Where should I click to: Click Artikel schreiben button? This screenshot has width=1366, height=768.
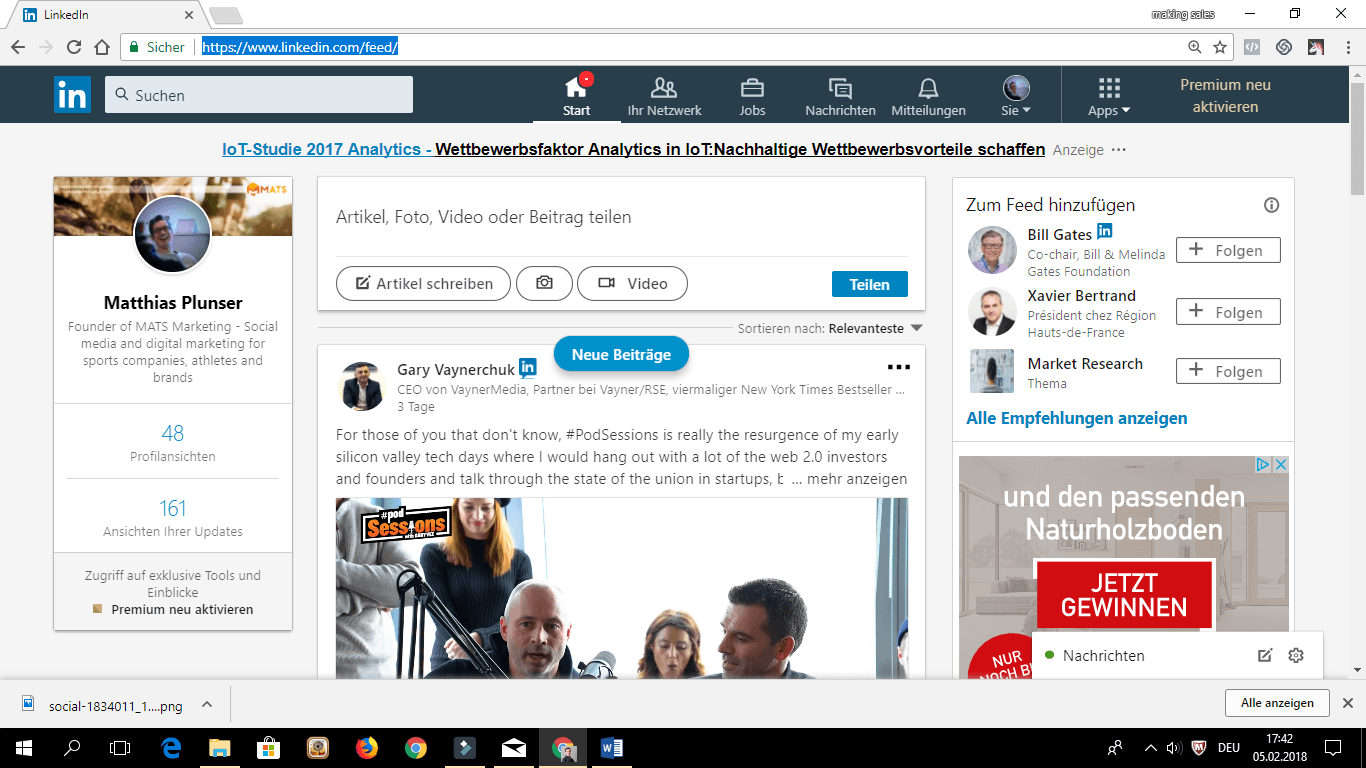[x=423, y=284]
